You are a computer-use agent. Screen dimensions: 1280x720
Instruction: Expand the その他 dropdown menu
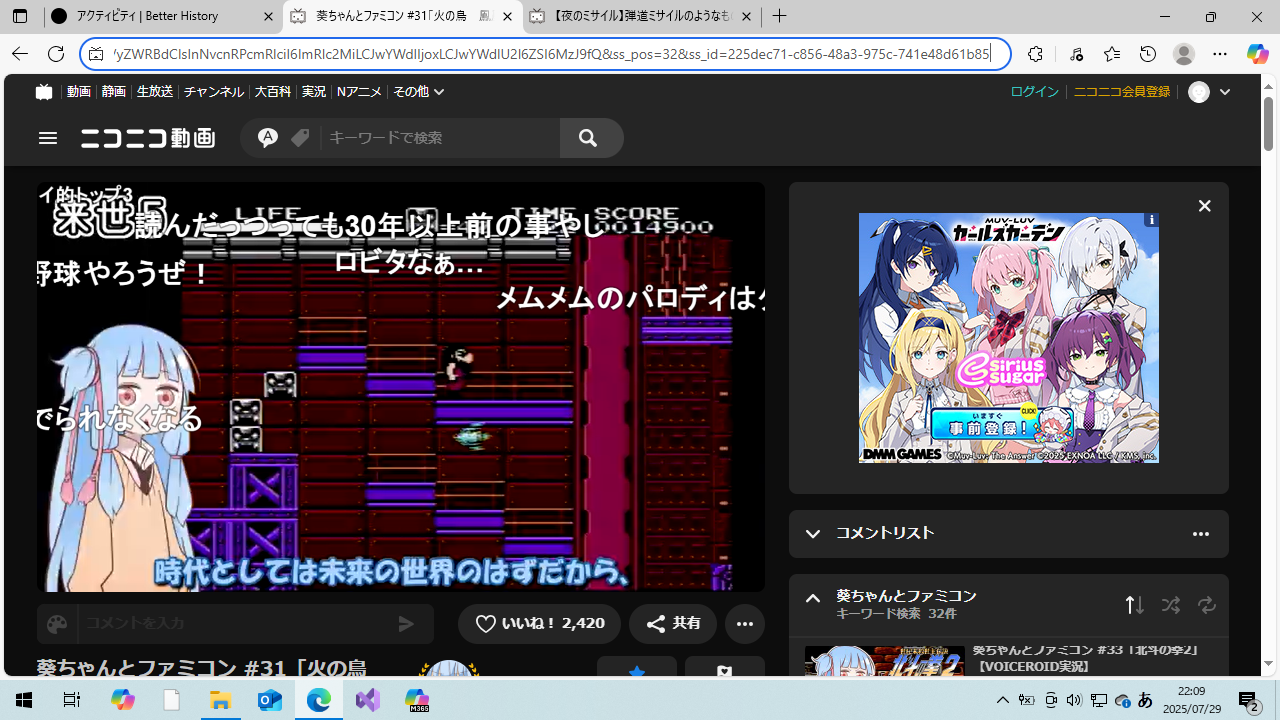[418, 91]
